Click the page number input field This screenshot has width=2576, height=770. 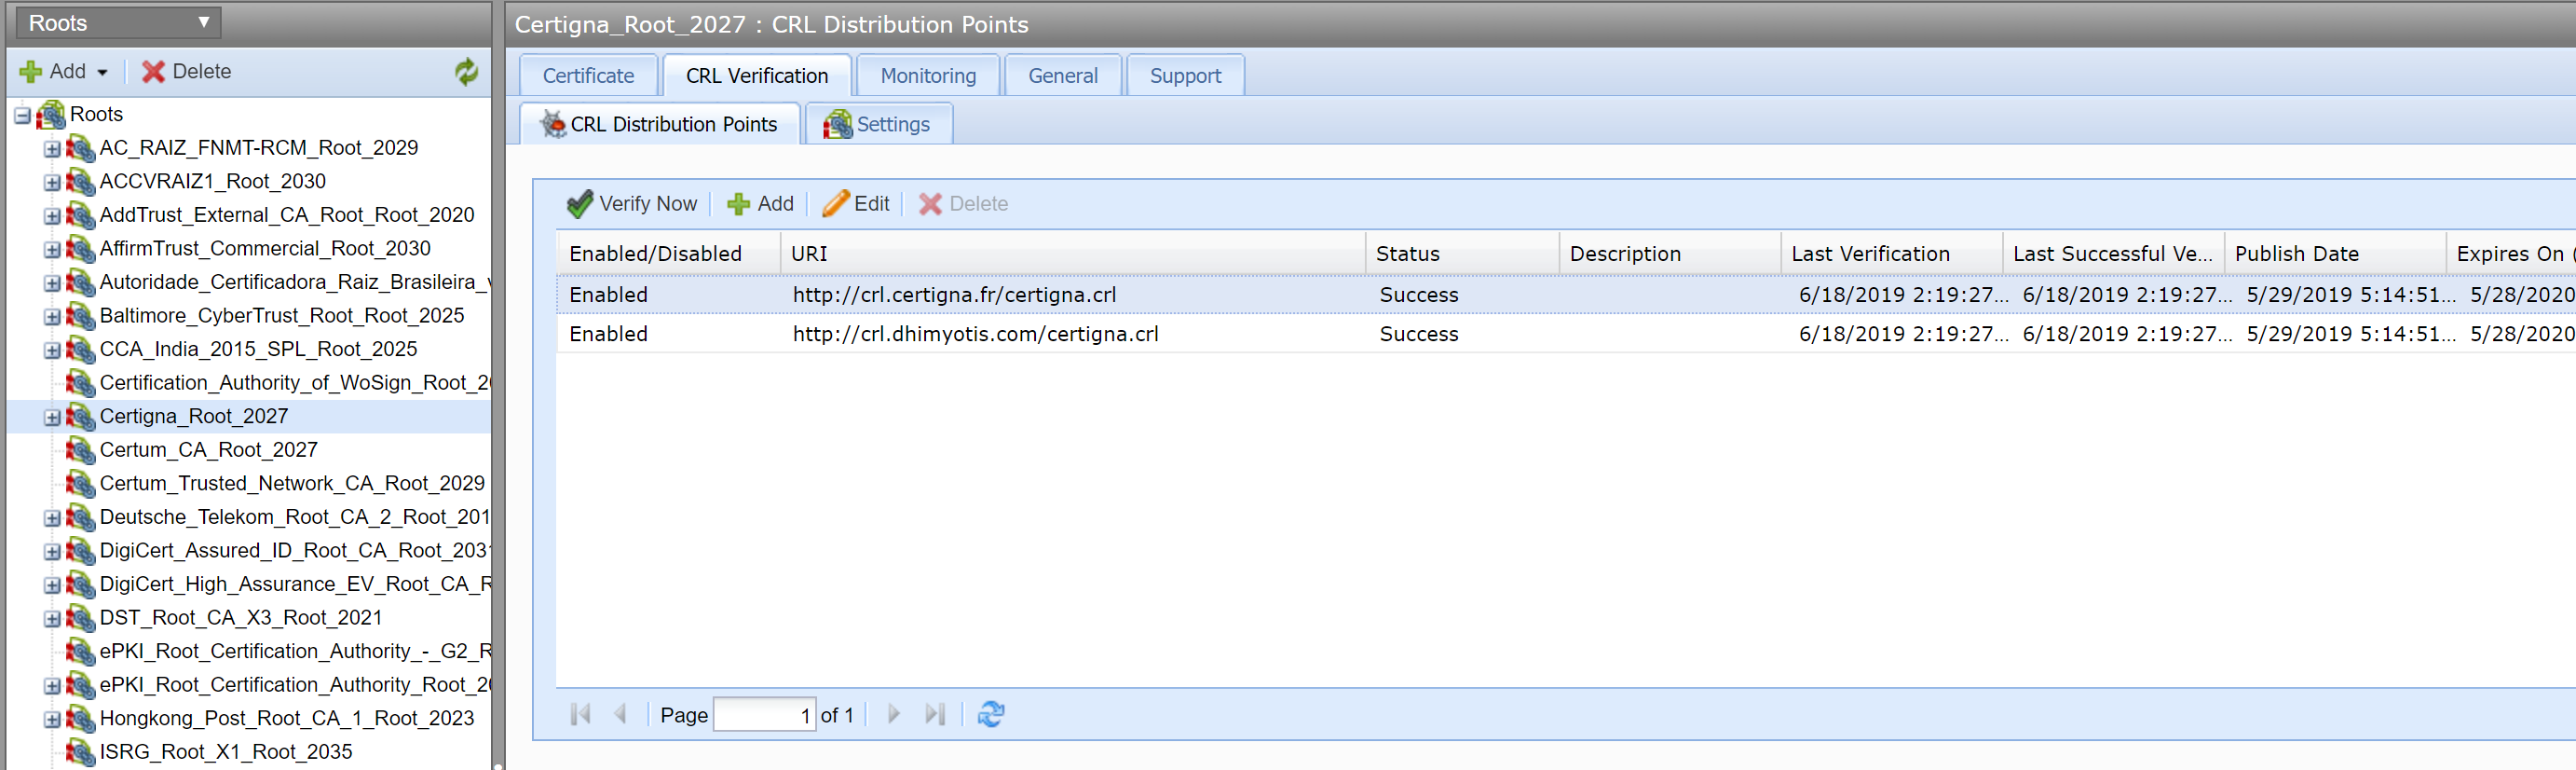[x=764, y=714]
